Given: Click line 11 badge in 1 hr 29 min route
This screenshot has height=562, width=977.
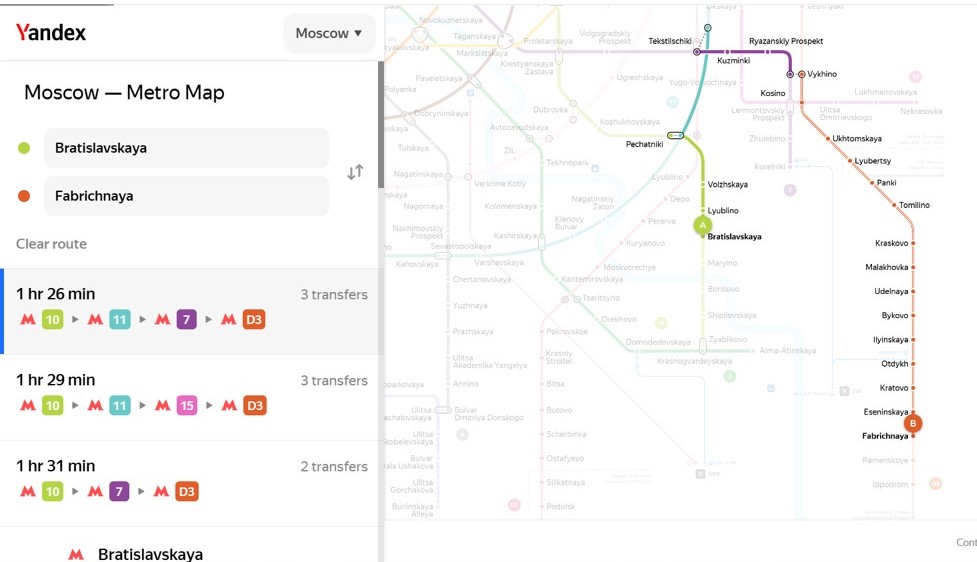Looking at the screenshot, I should pyautogui.click(x=120, y=406).
